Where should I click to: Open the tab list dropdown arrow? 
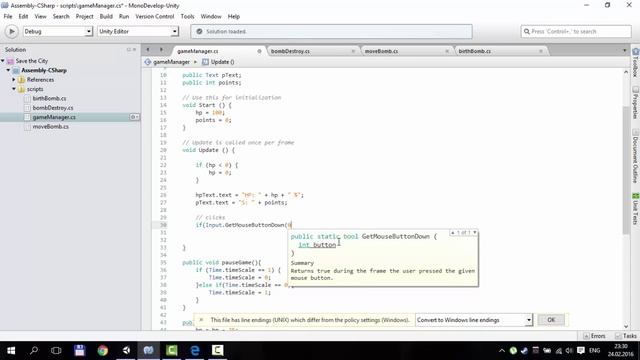pos(624,51)
